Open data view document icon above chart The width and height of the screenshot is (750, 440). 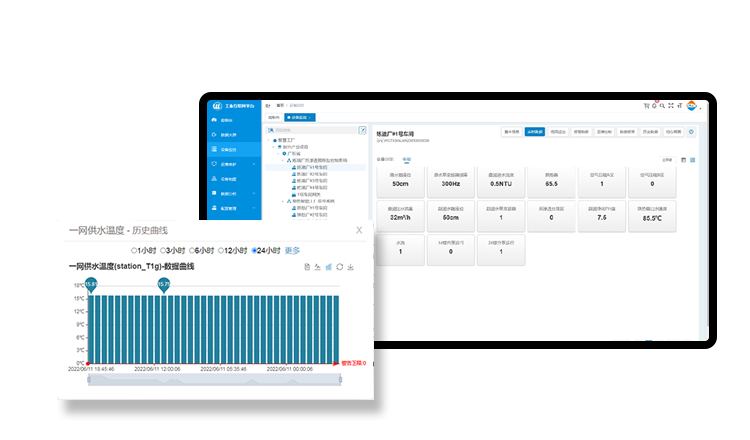click(x=305, y=267)
